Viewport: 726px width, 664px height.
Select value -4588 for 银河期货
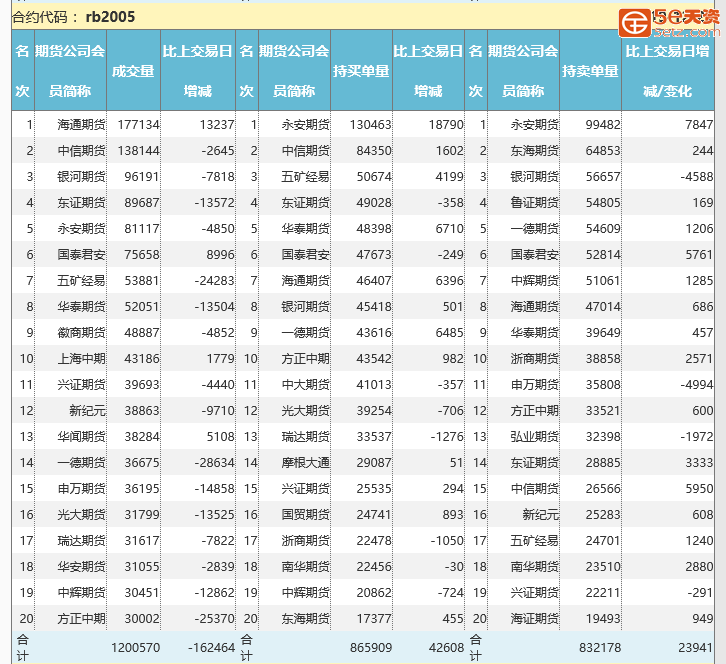click(x=697, y=176)
